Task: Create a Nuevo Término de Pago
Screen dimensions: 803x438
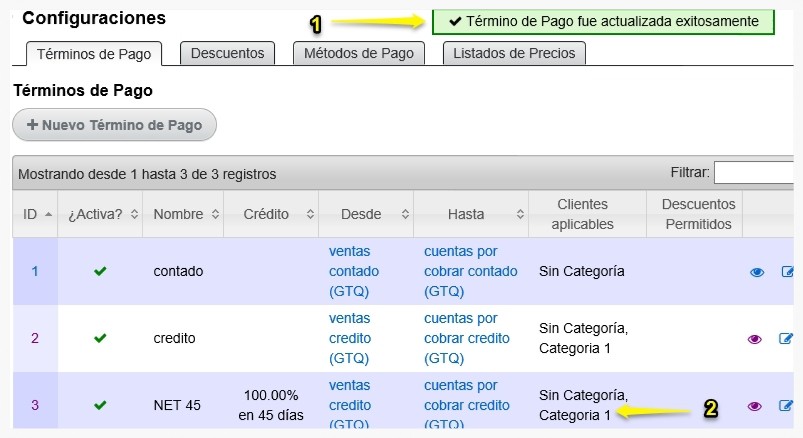Action: point(114,124)
